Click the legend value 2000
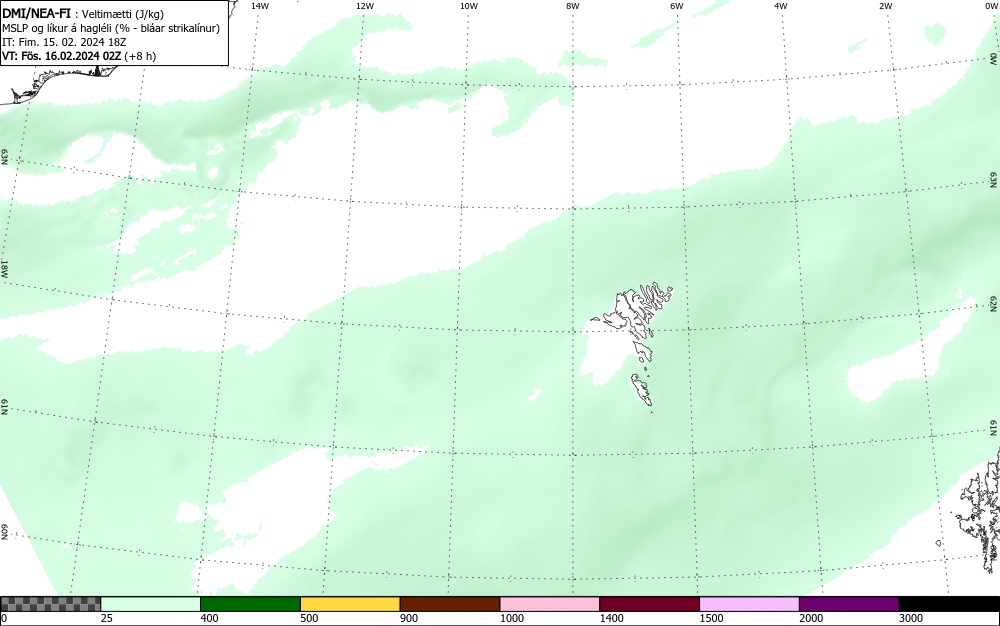Screen dimensions: 1000x626 [x=811, y=618]
